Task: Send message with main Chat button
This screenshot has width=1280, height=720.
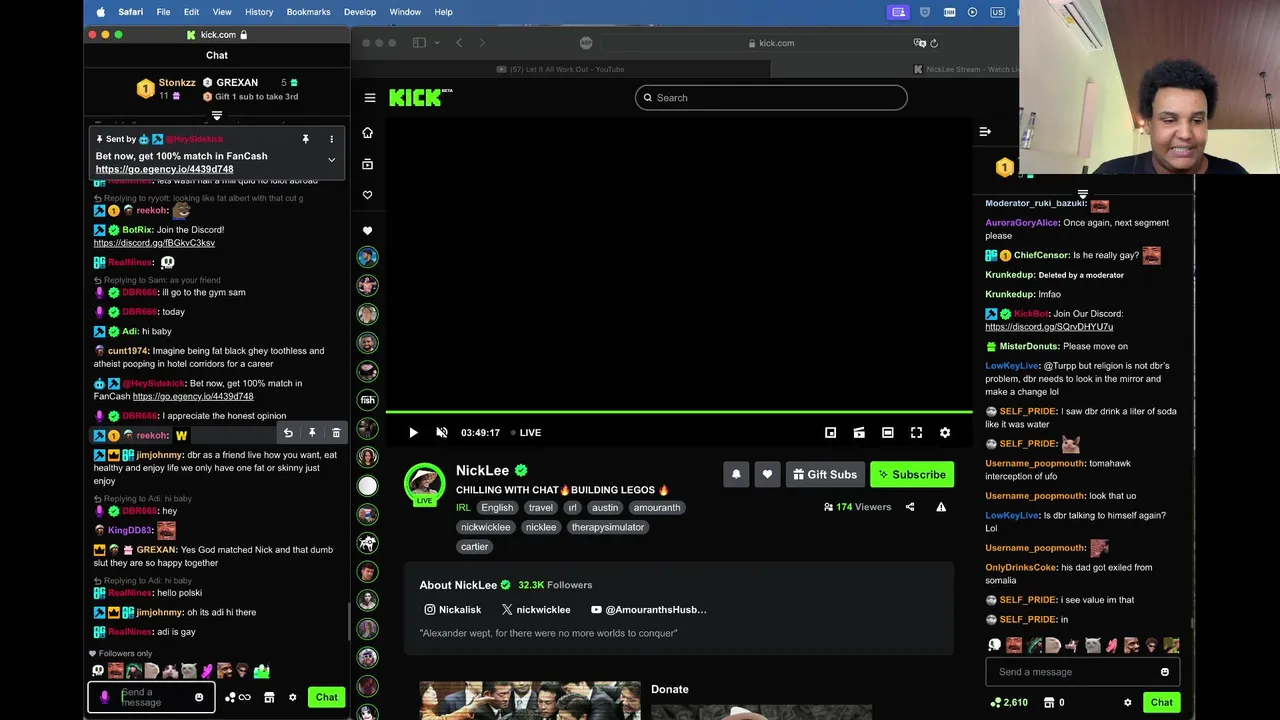Action: click(x=1161, y=703)
